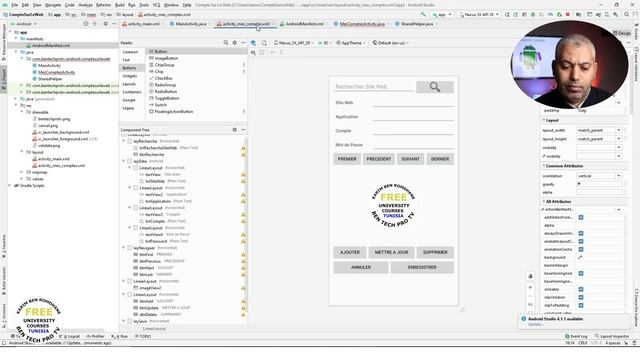The height and width of the screenshot is (360, 640).
Task: Open the Nexus device selector in main toolbar
Action: pos(479,14)
